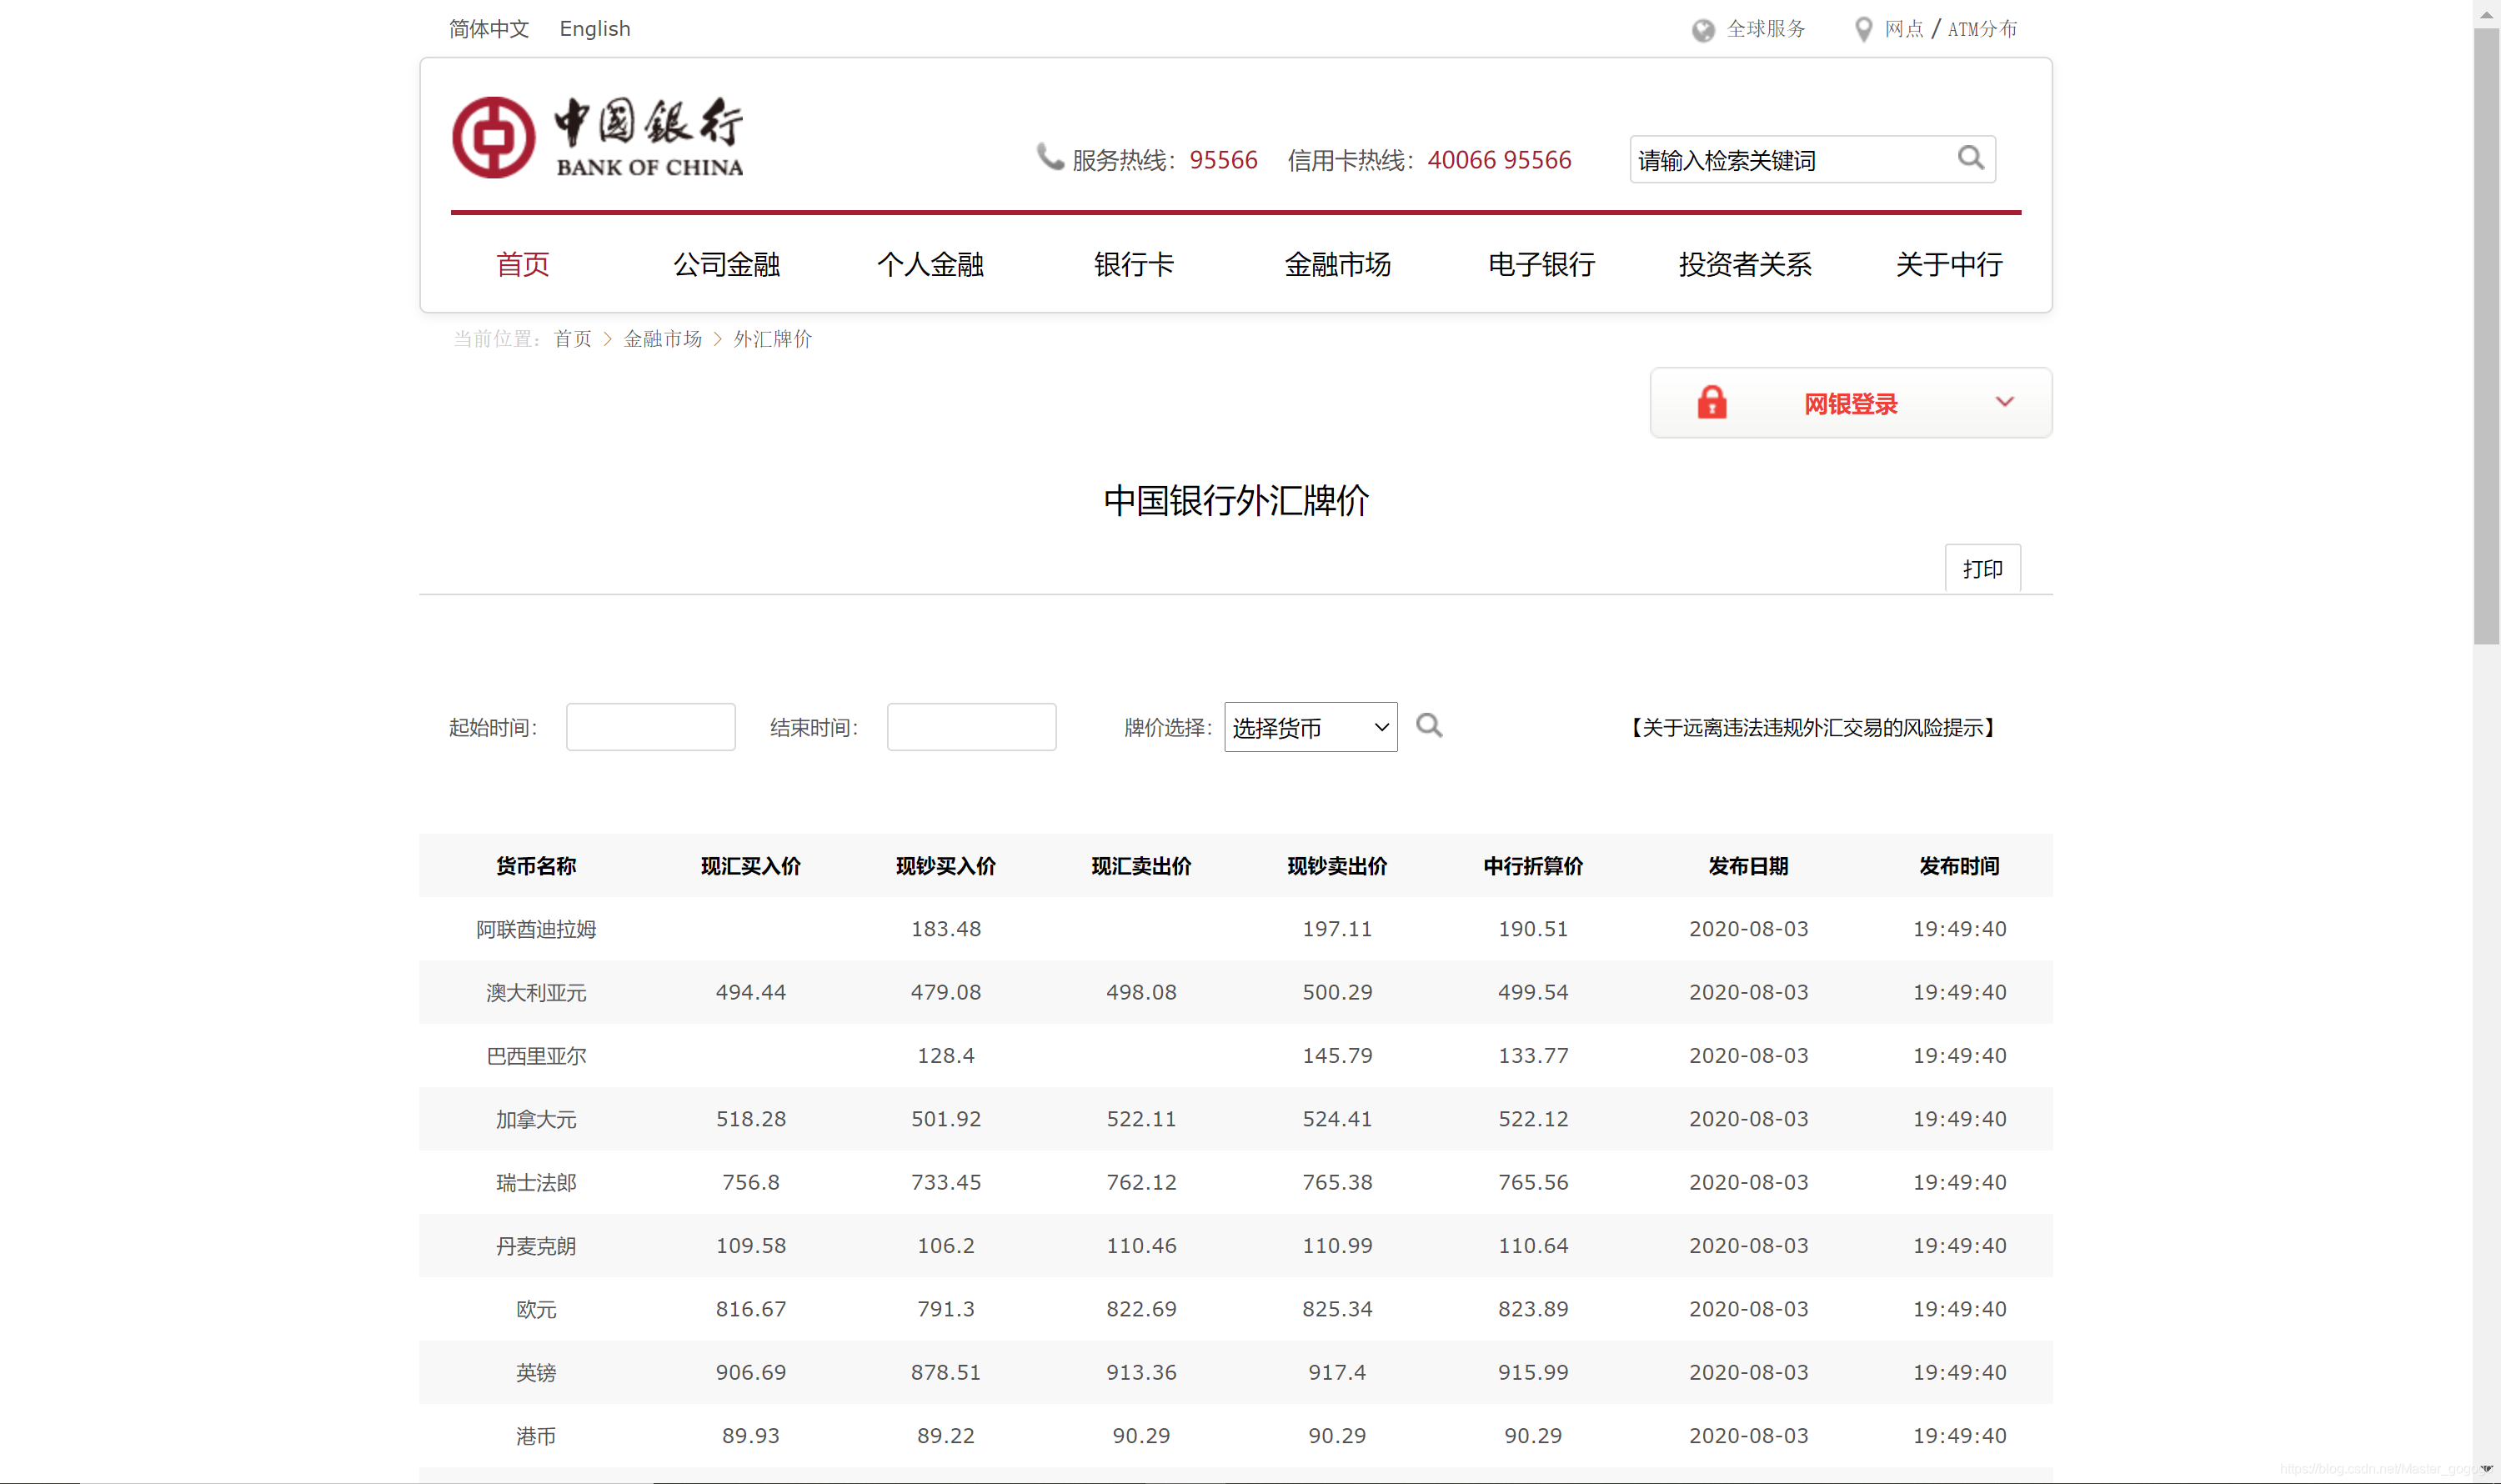Click the magnifier icon beside the currency selector

point(1428,727)
